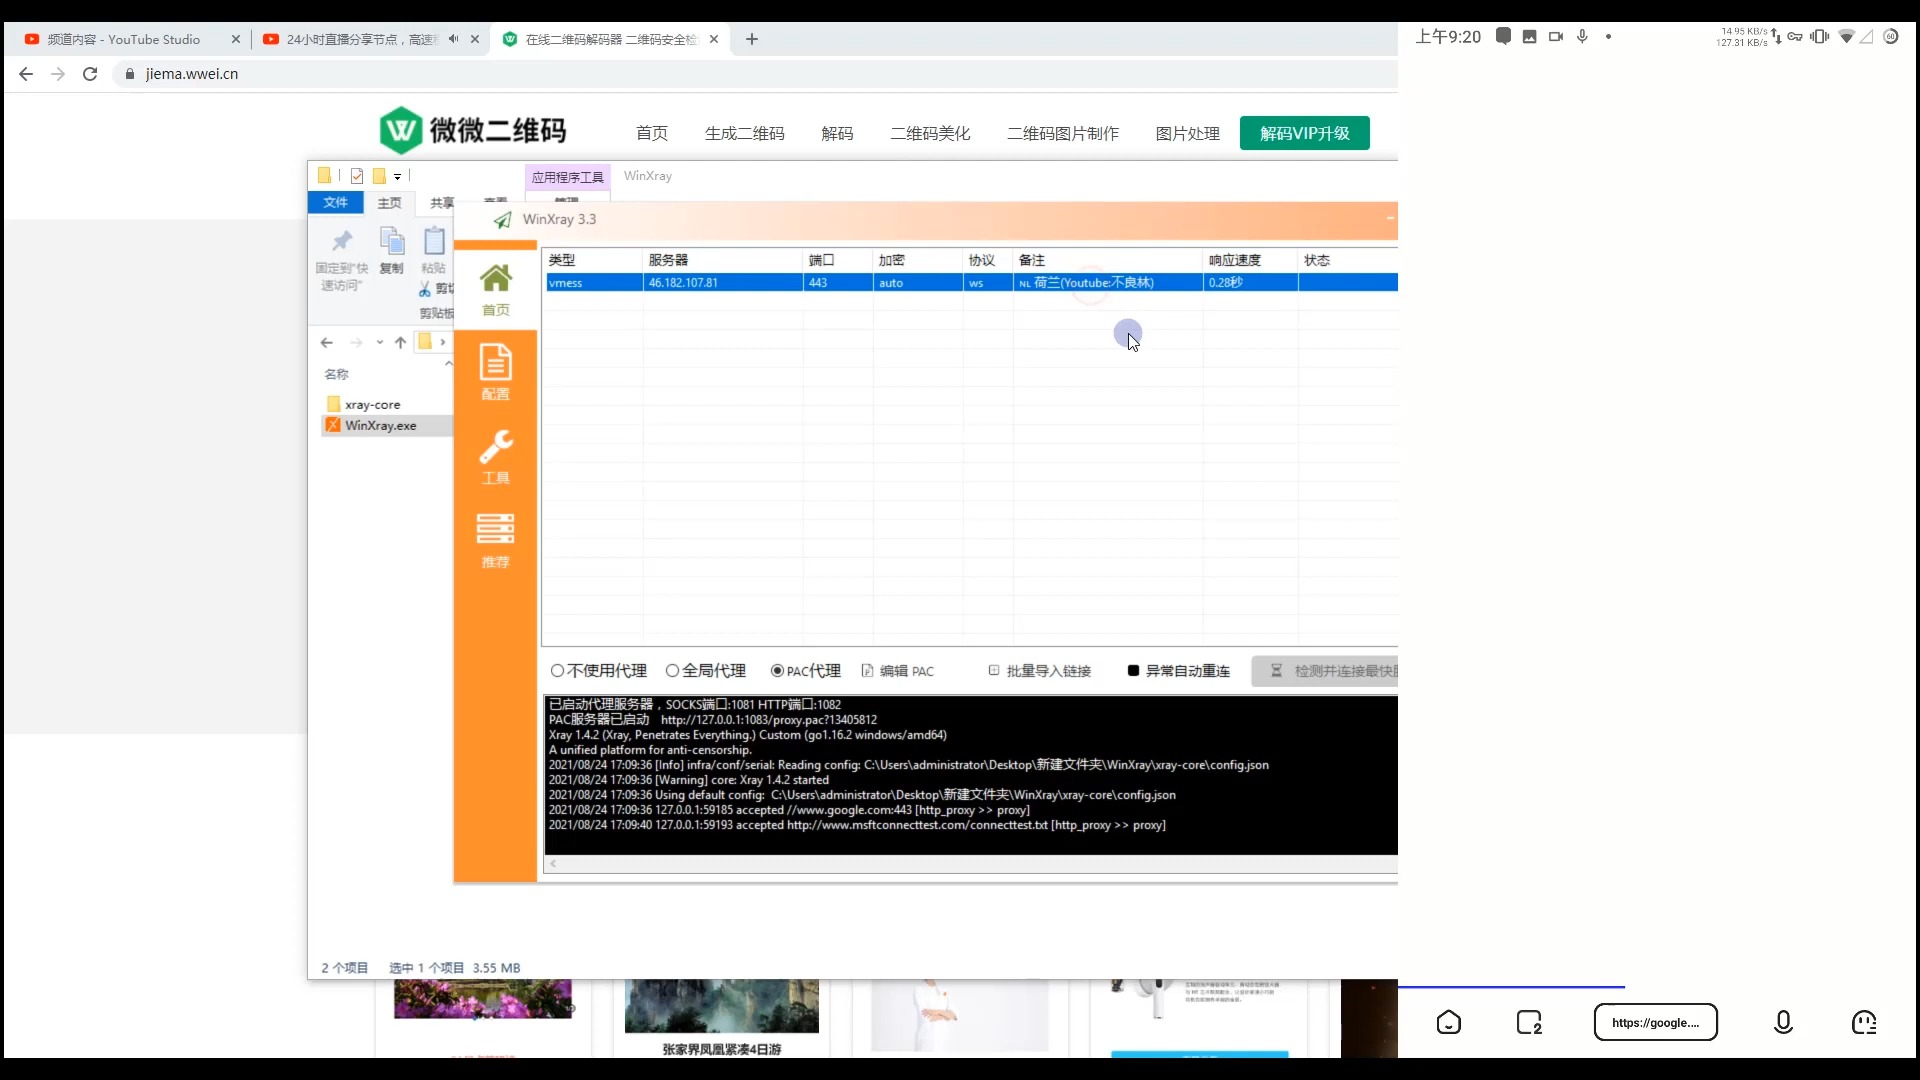Click the browser back arrow
Screen dimensions: 1920x1080
point(26,74)
